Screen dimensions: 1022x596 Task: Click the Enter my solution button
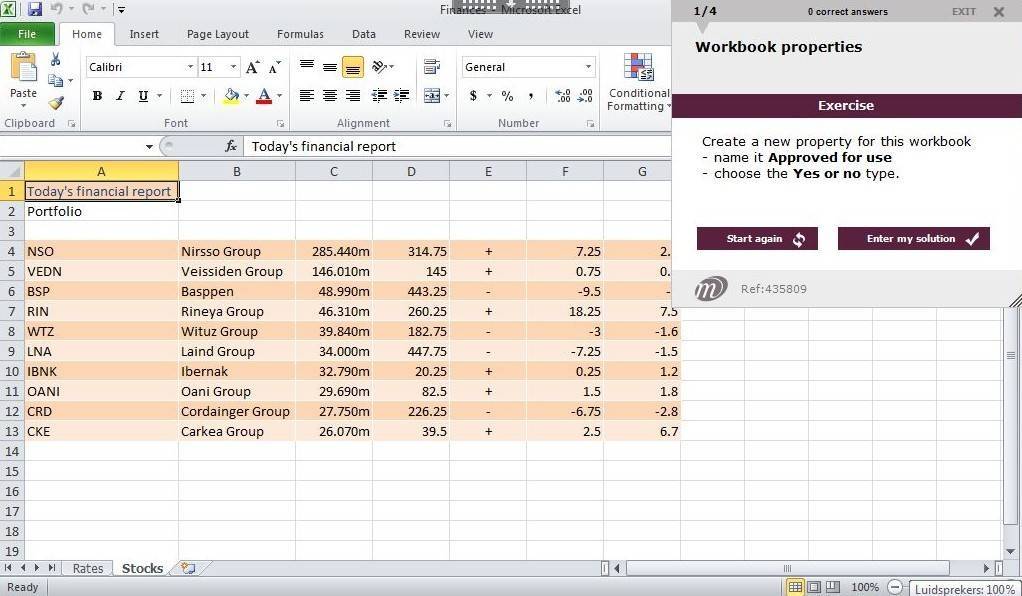pos(913,239)
